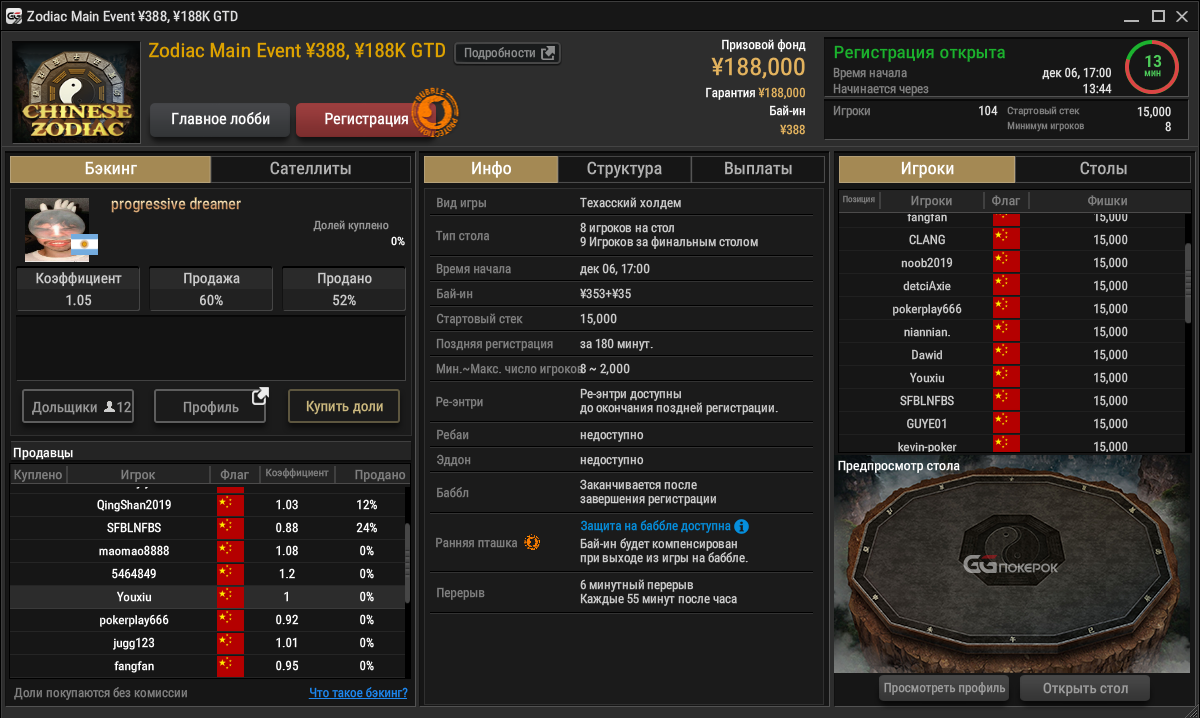Screen dimensions: 1200x718
Task: Switch to the Сателлиты tab
Action: coord(311,169)
